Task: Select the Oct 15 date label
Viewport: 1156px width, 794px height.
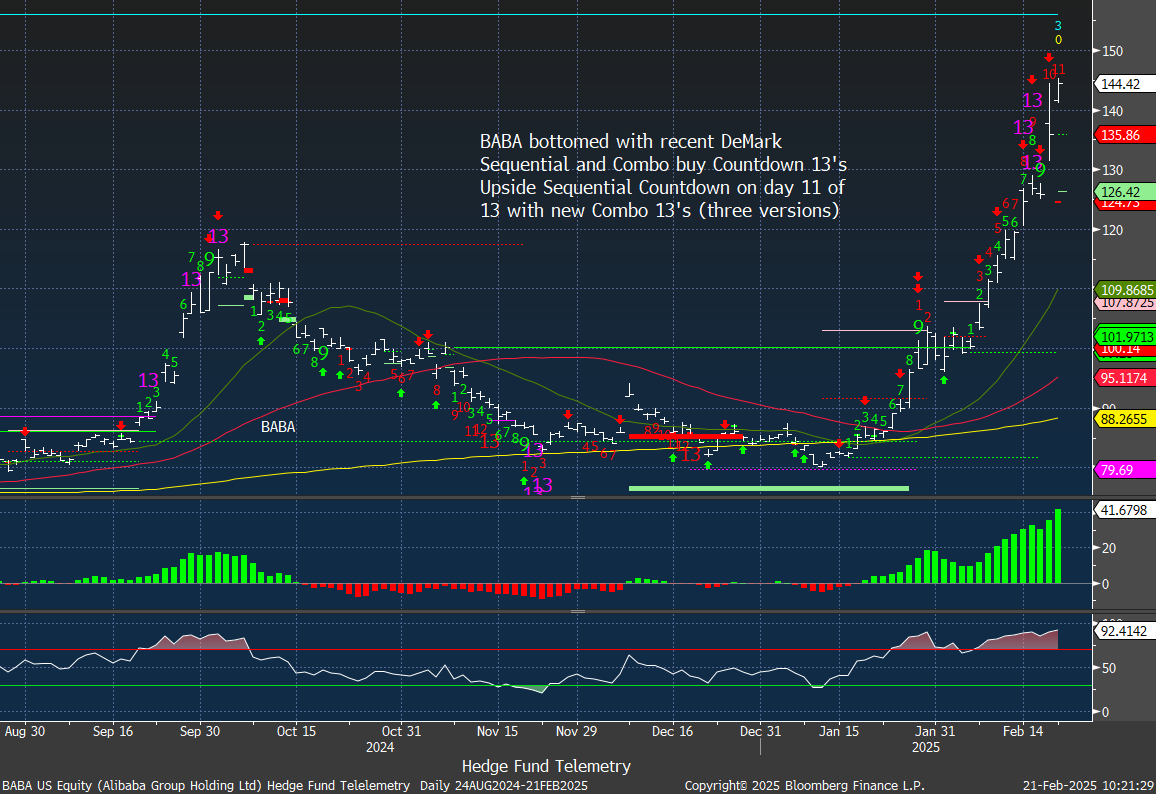Action: point(296,731)
